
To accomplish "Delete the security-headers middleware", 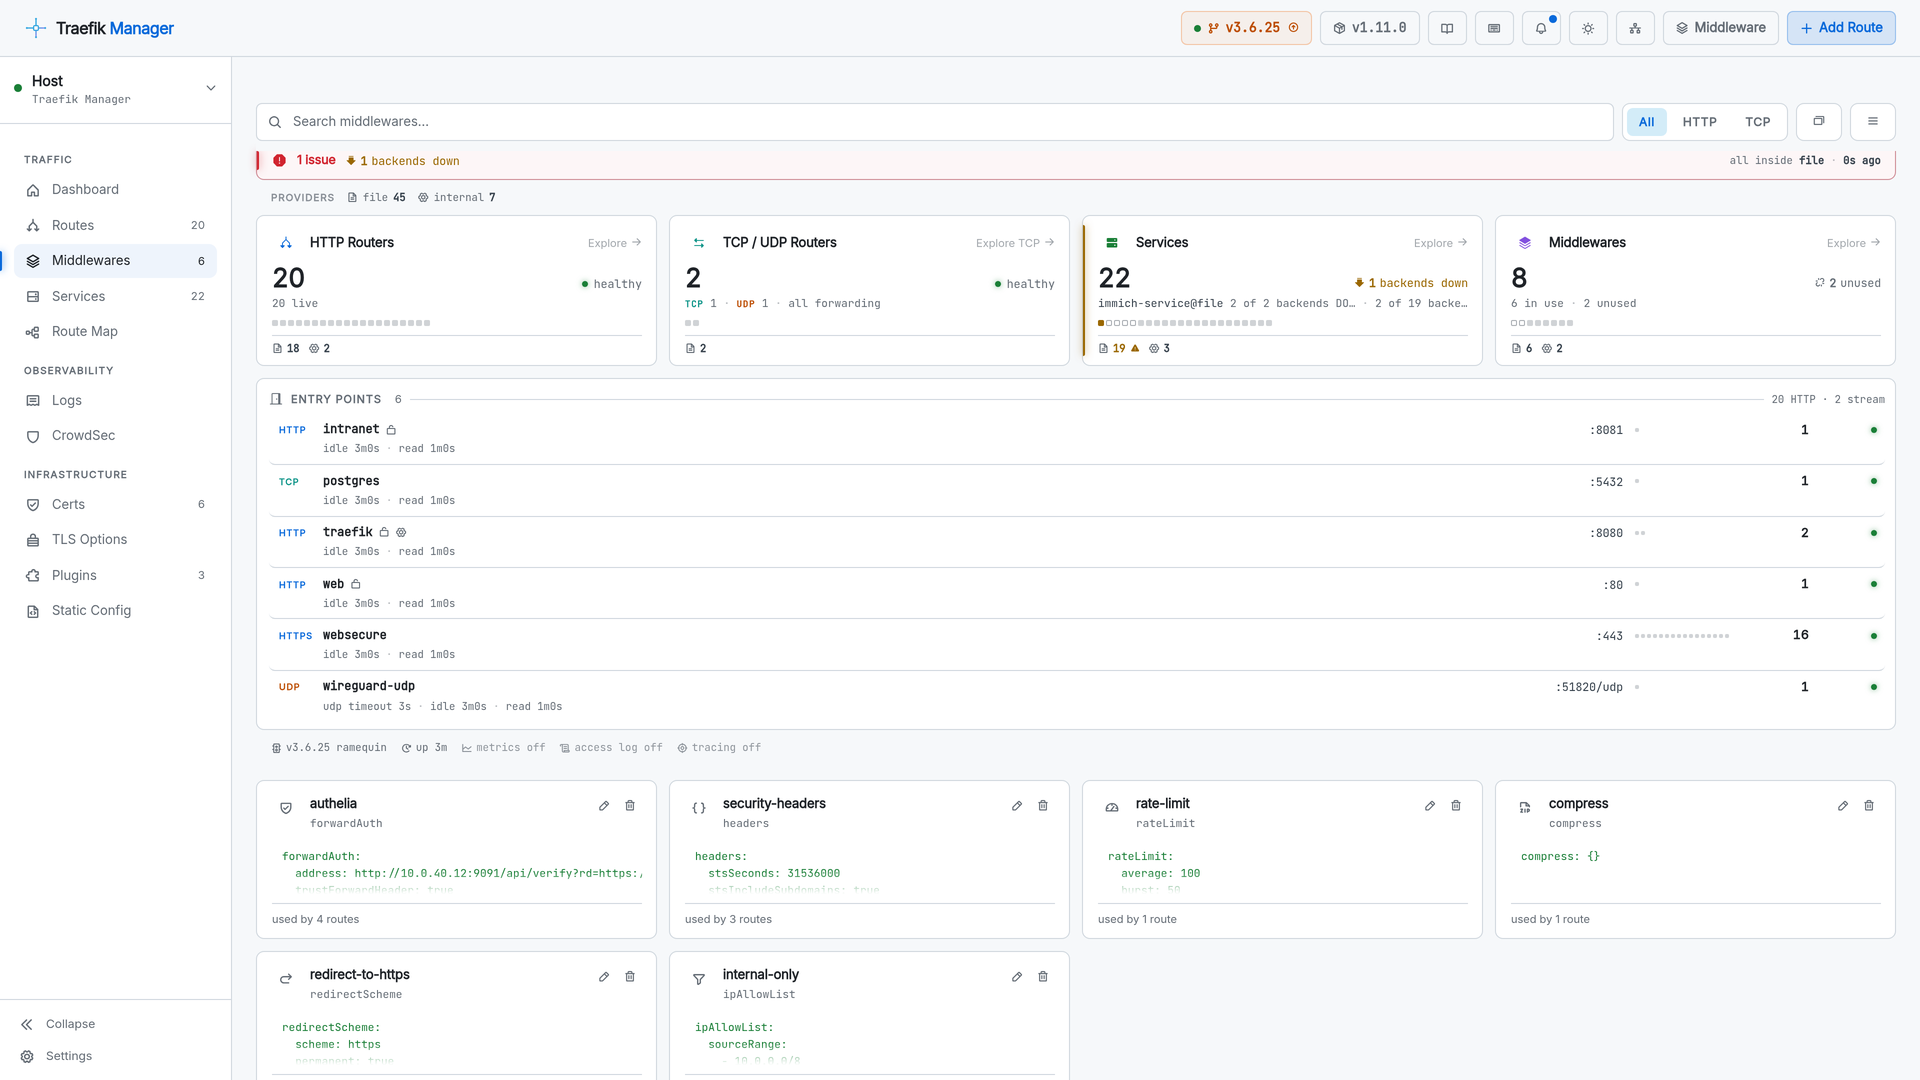I will pyautogui.click(x=1043, y=806).
